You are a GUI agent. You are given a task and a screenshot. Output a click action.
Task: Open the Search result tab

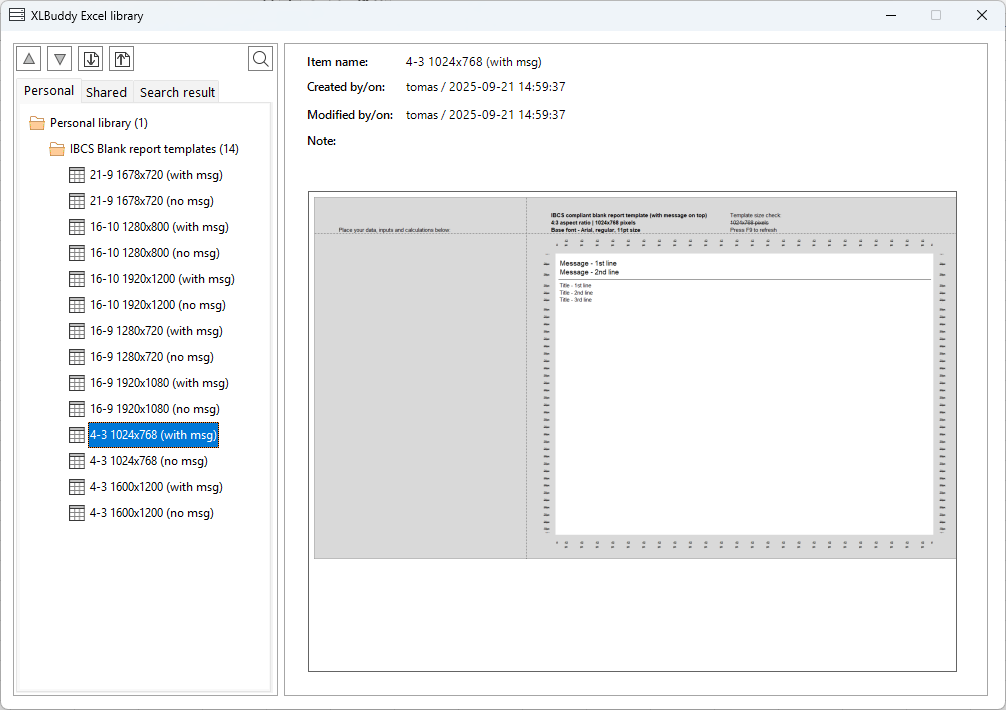177,92
